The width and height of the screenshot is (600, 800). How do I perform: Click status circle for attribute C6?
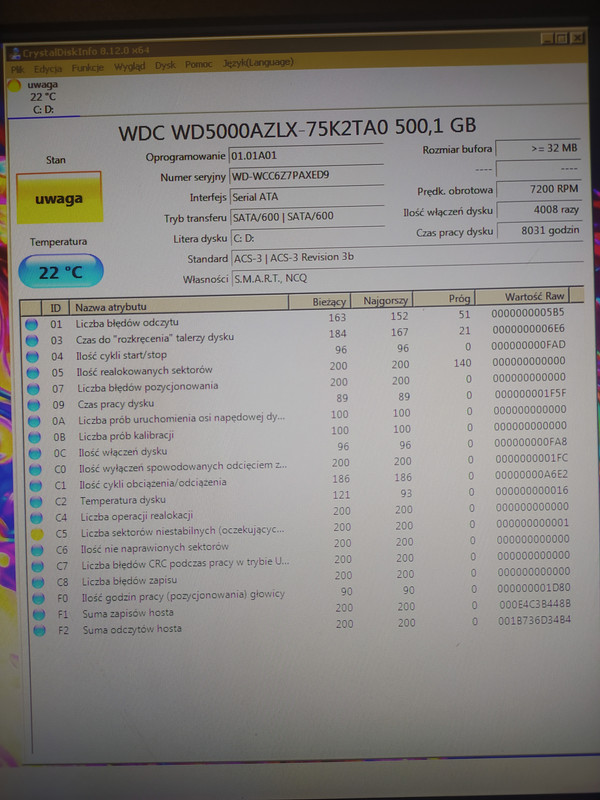click(37, 551)
